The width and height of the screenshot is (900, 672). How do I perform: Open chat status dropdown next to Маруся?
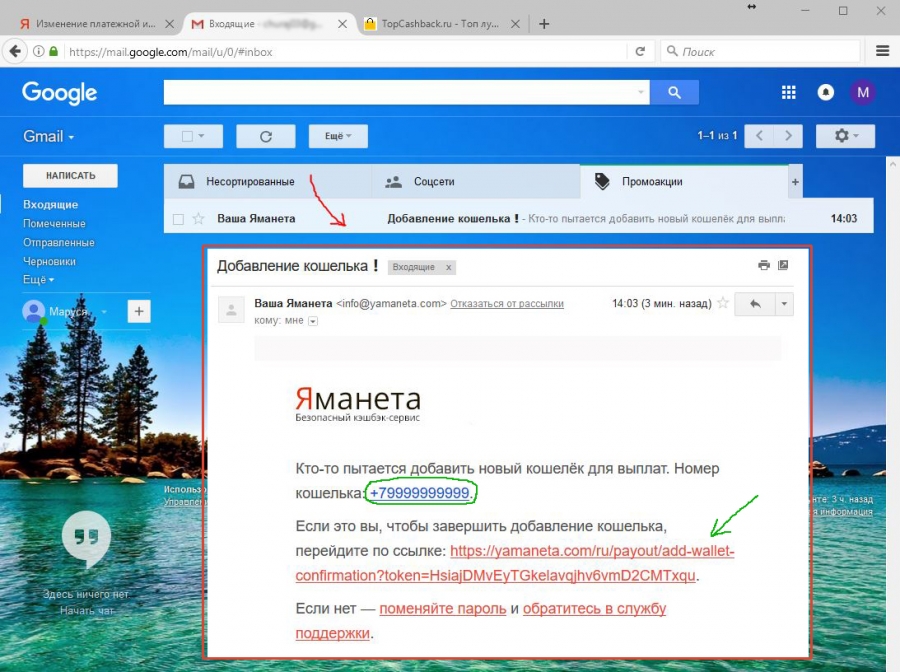click(x=104, y=312)
